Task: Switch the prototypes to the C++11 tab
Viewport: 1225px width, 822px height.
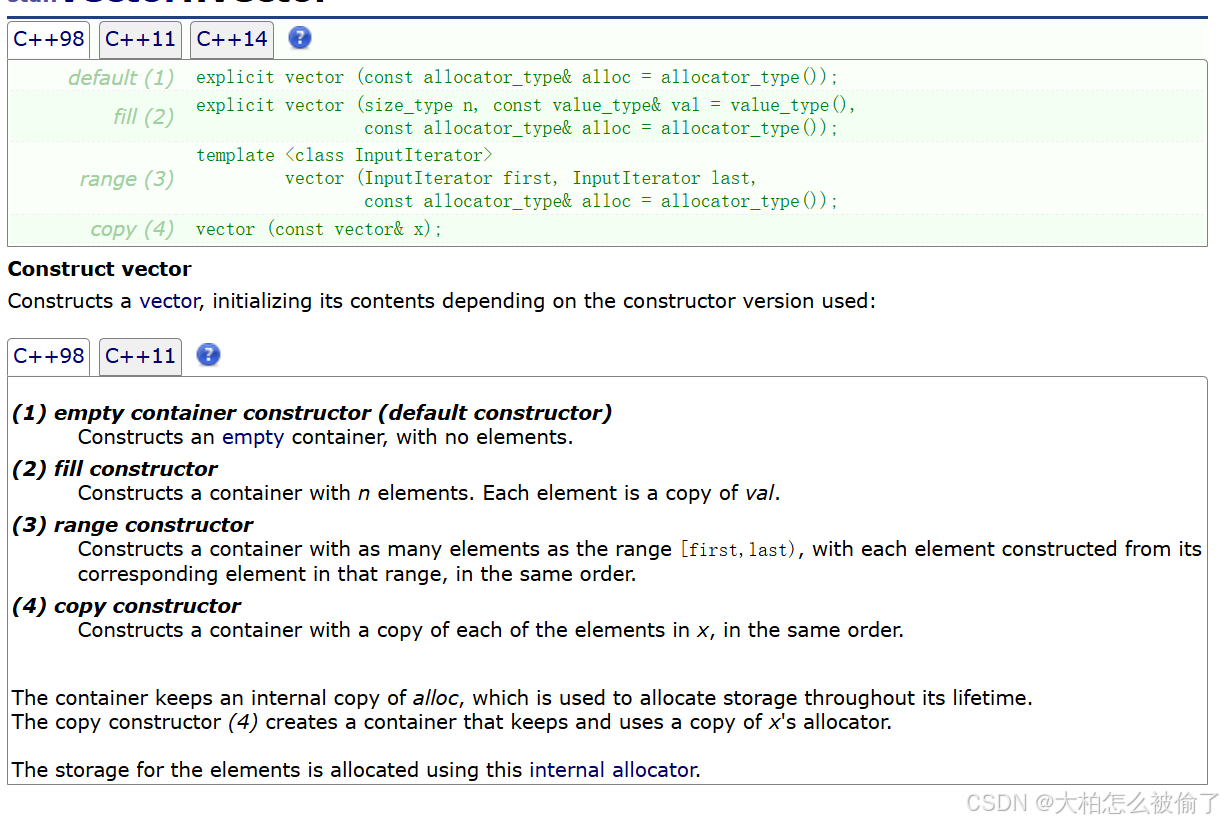Action: click(140, 40)
